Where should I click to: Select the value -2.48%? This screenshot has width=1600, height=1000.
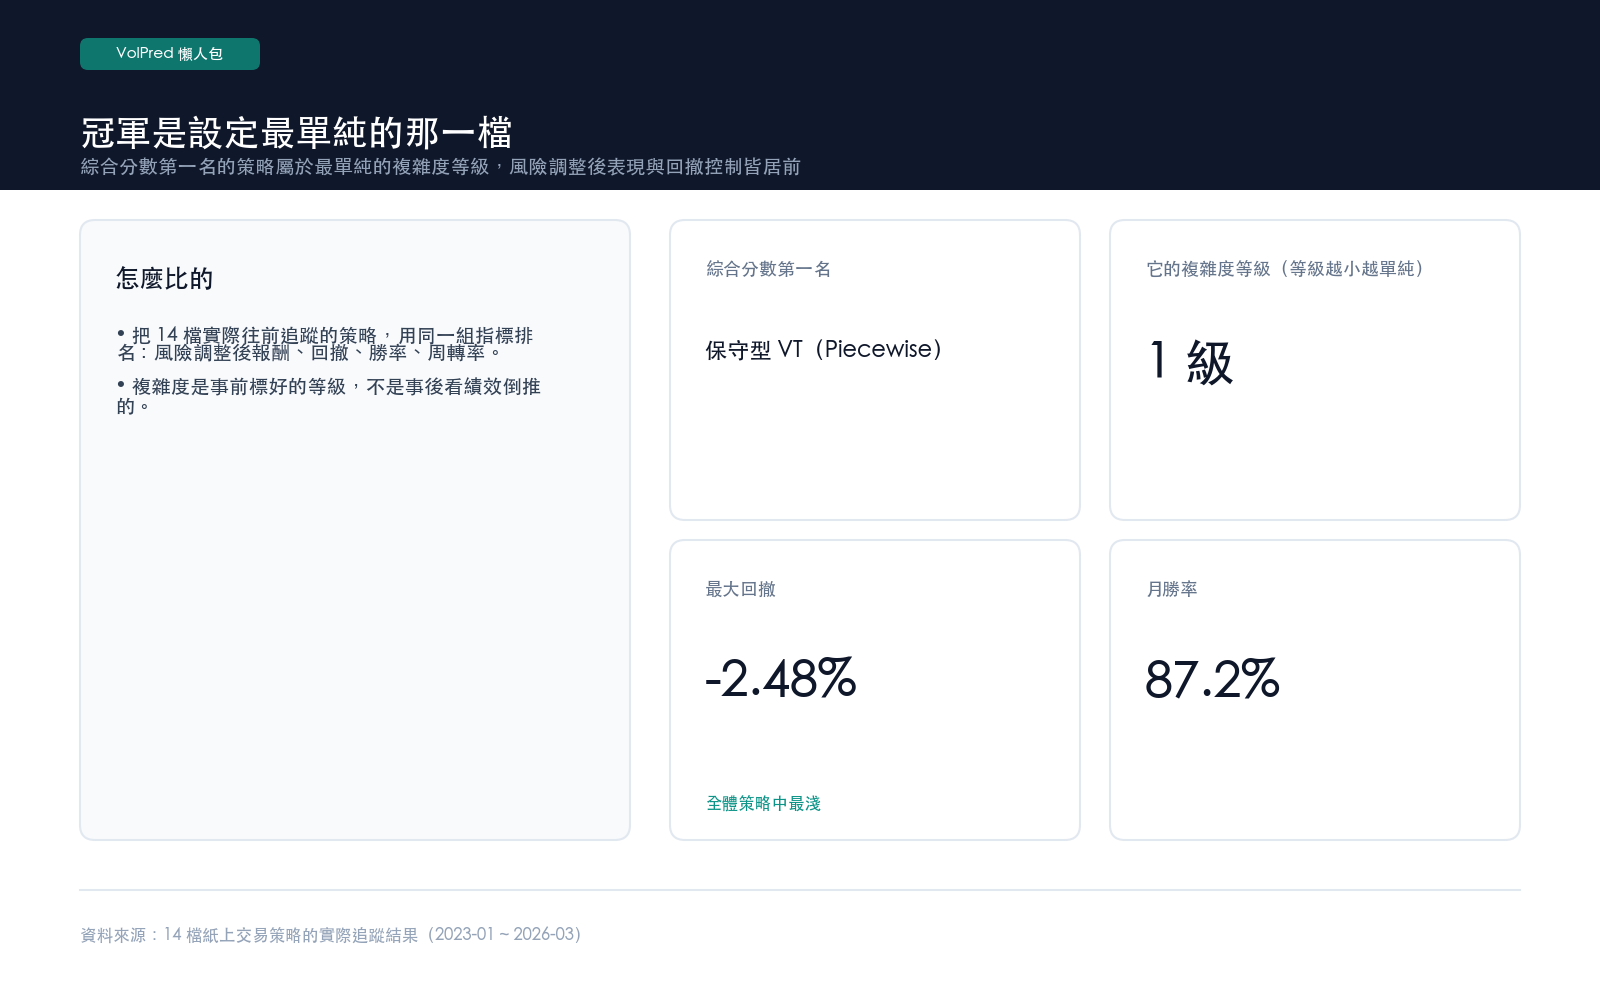(x=781, y=679)
